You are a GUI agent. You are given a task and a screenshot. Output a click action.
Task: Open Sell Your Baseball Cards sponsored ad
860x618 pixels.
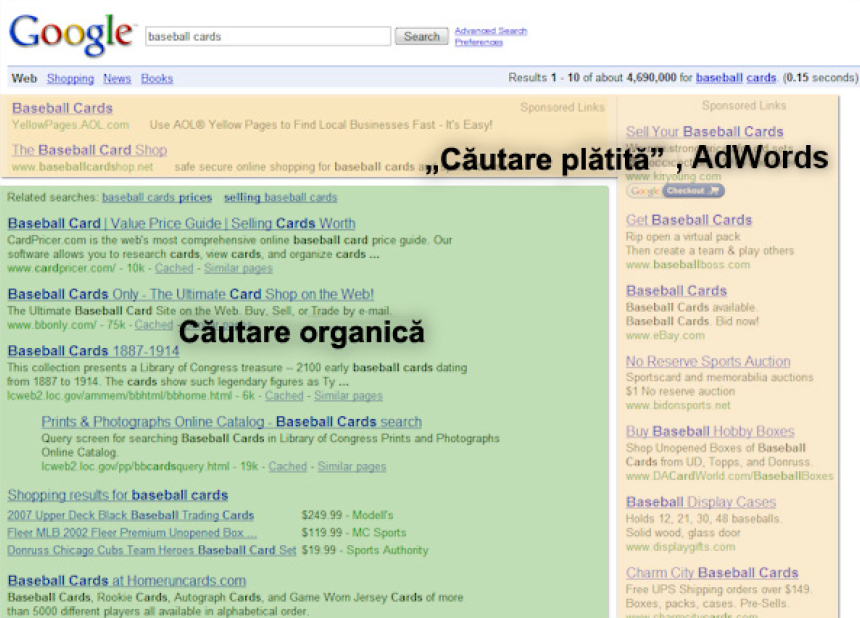(x=705, y=132)
